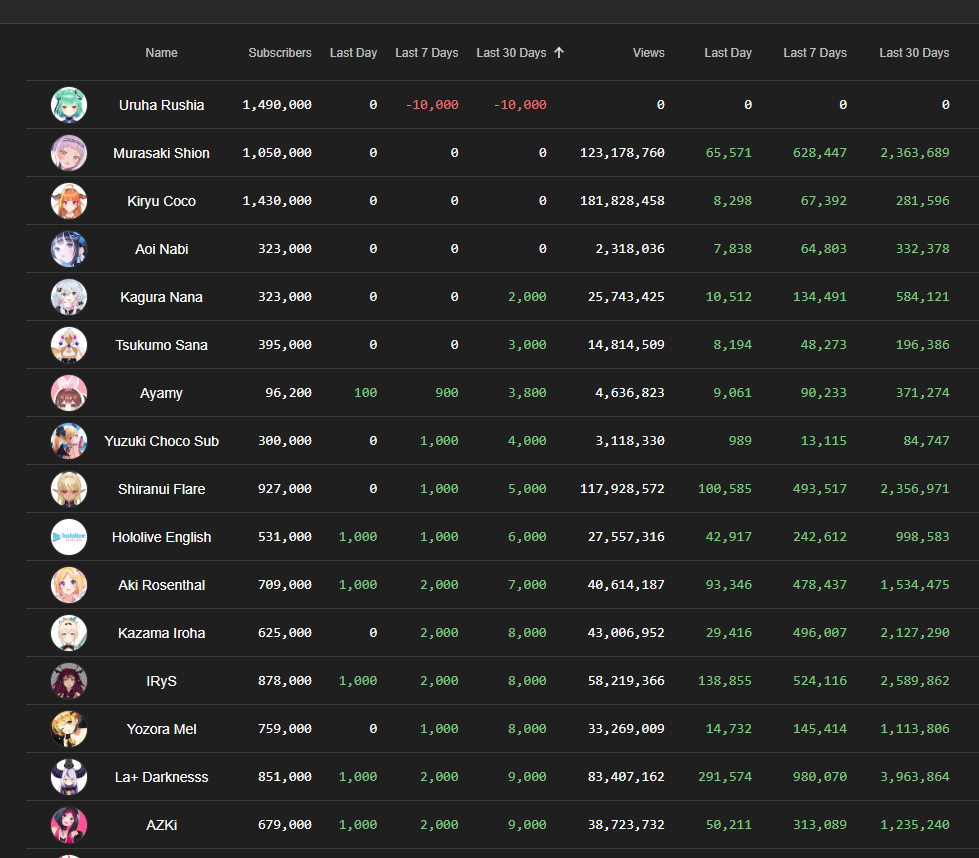979x858 pixels.
Task: Open Yuzuki Choco Sub name
Action: point(162,441)
